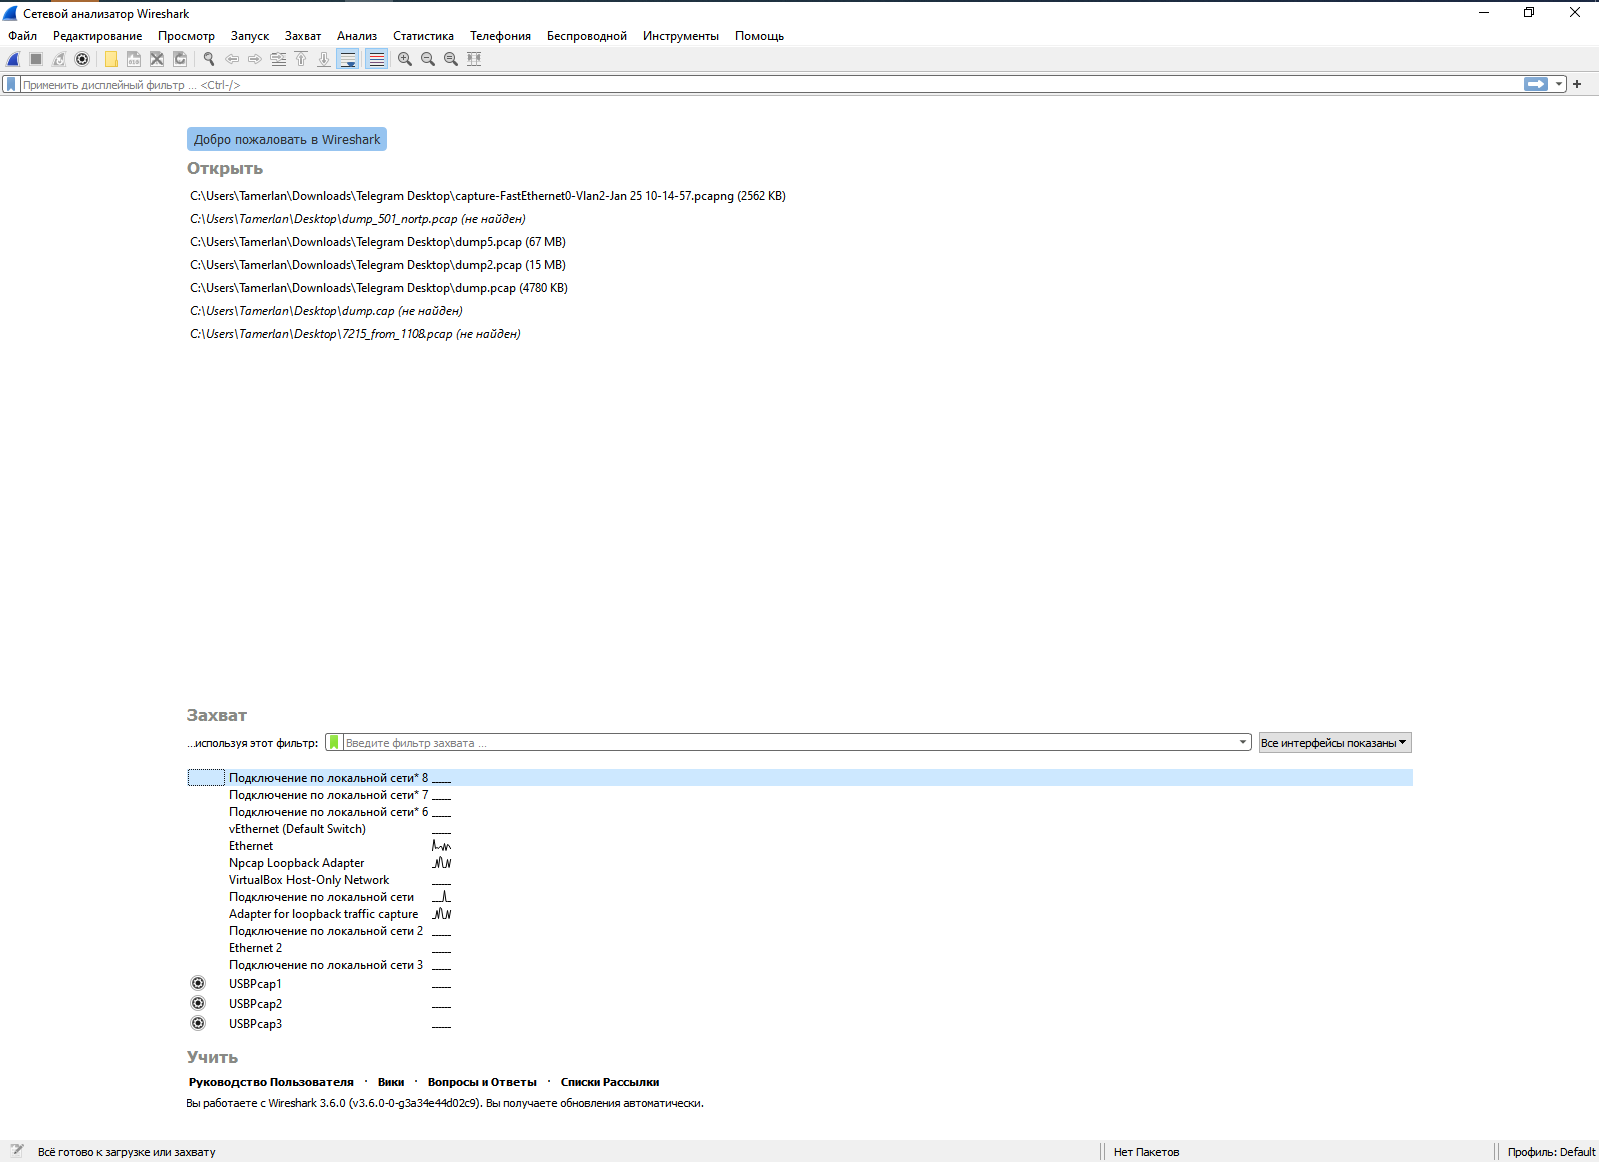This screenshot has width=1599, height=1162.
Task: Reset text zoom to normal size
Action: tap(451, 59)
